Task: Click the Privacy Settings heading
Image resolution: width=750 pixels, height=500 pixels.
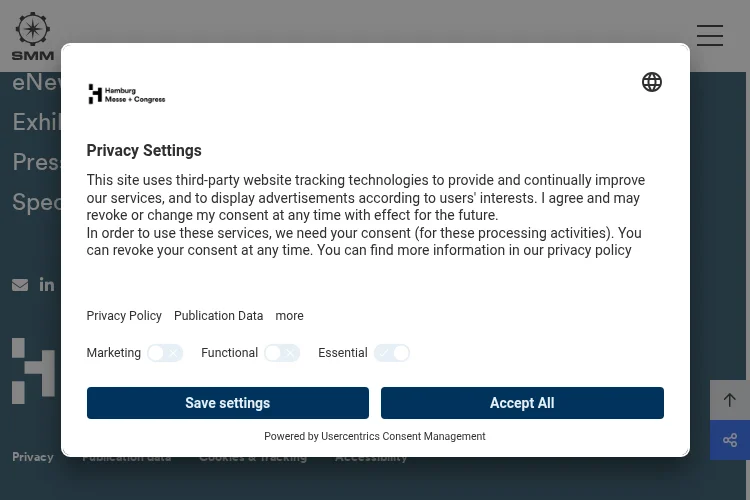Action: (x=144, y=151)
